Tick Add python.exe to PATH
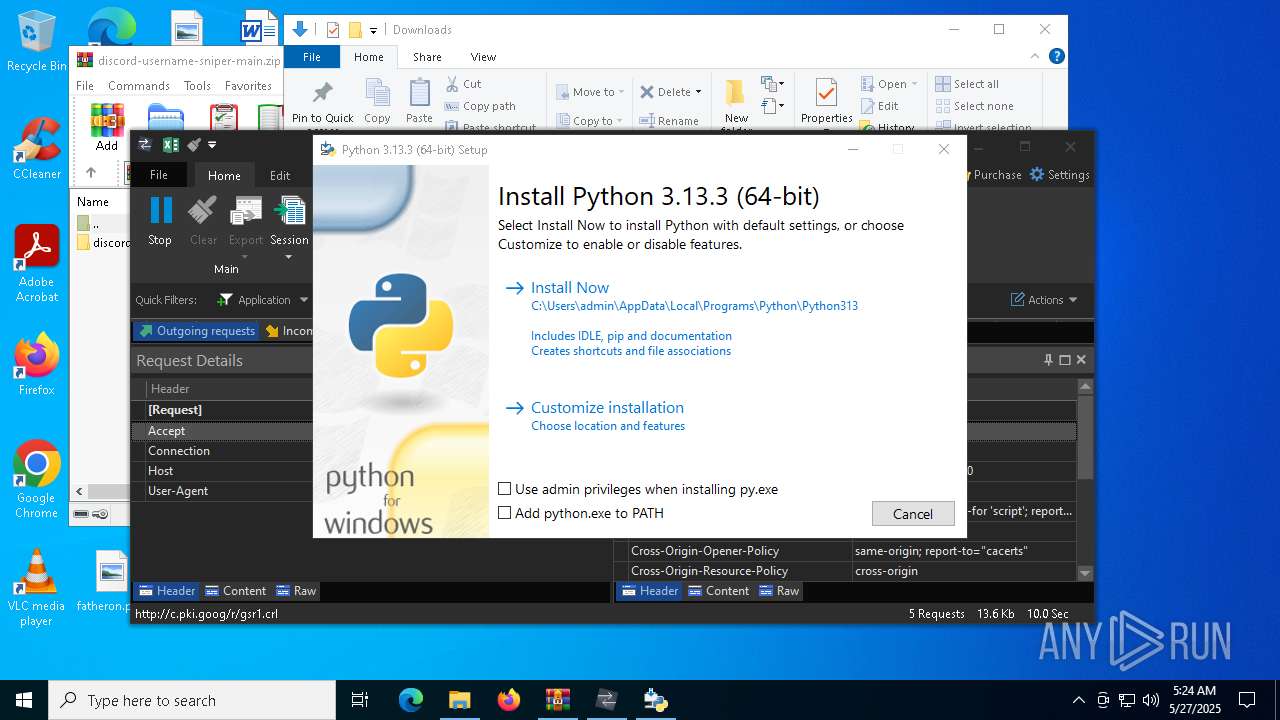Image resolution: width=1280 pixels, height=720 pixels. coord(505,513)
